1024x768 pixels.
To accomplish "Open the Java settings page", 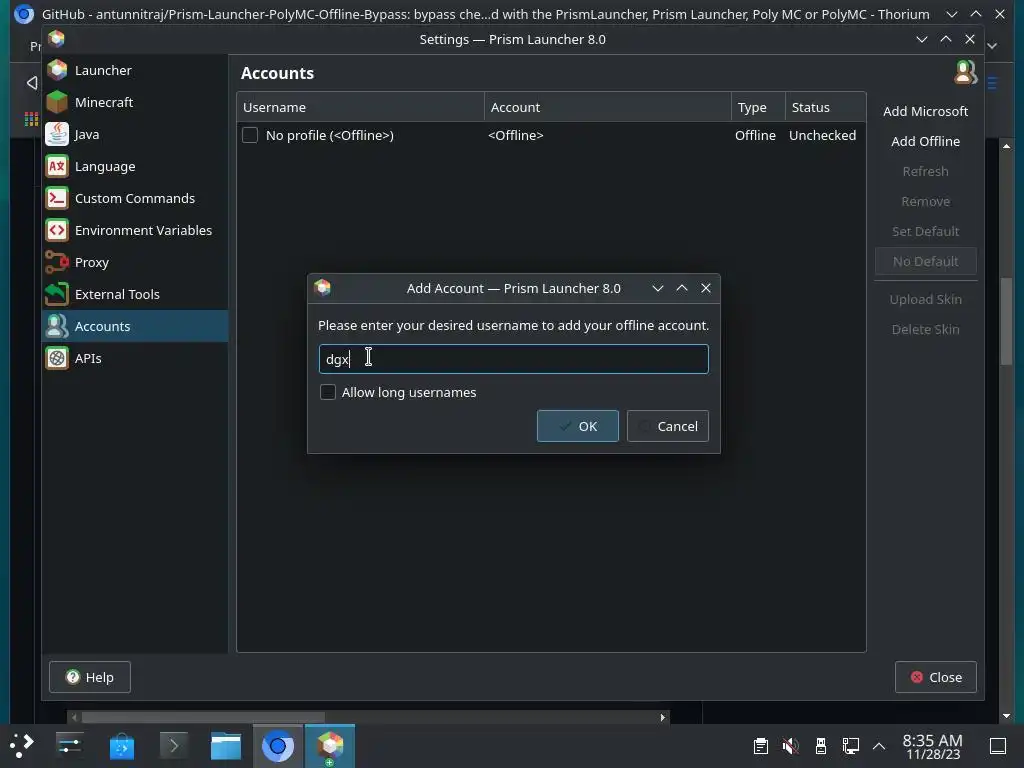I will tap(135, 134).
